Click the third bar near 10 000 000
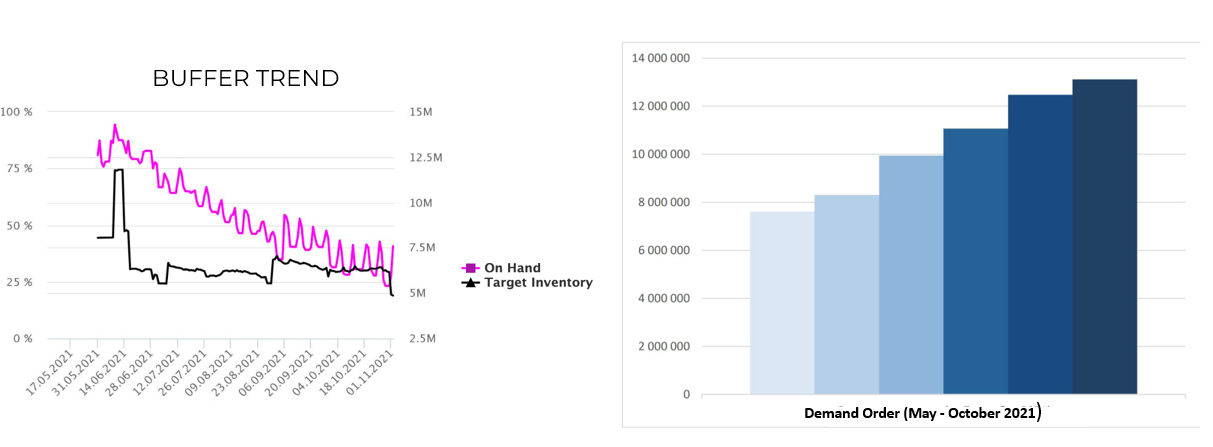 click(x=911, y=274)
